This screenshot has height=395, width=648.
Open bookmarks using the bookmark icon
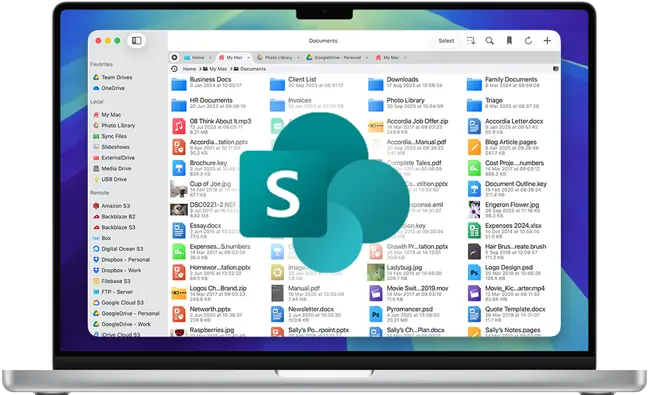(509, 40)
